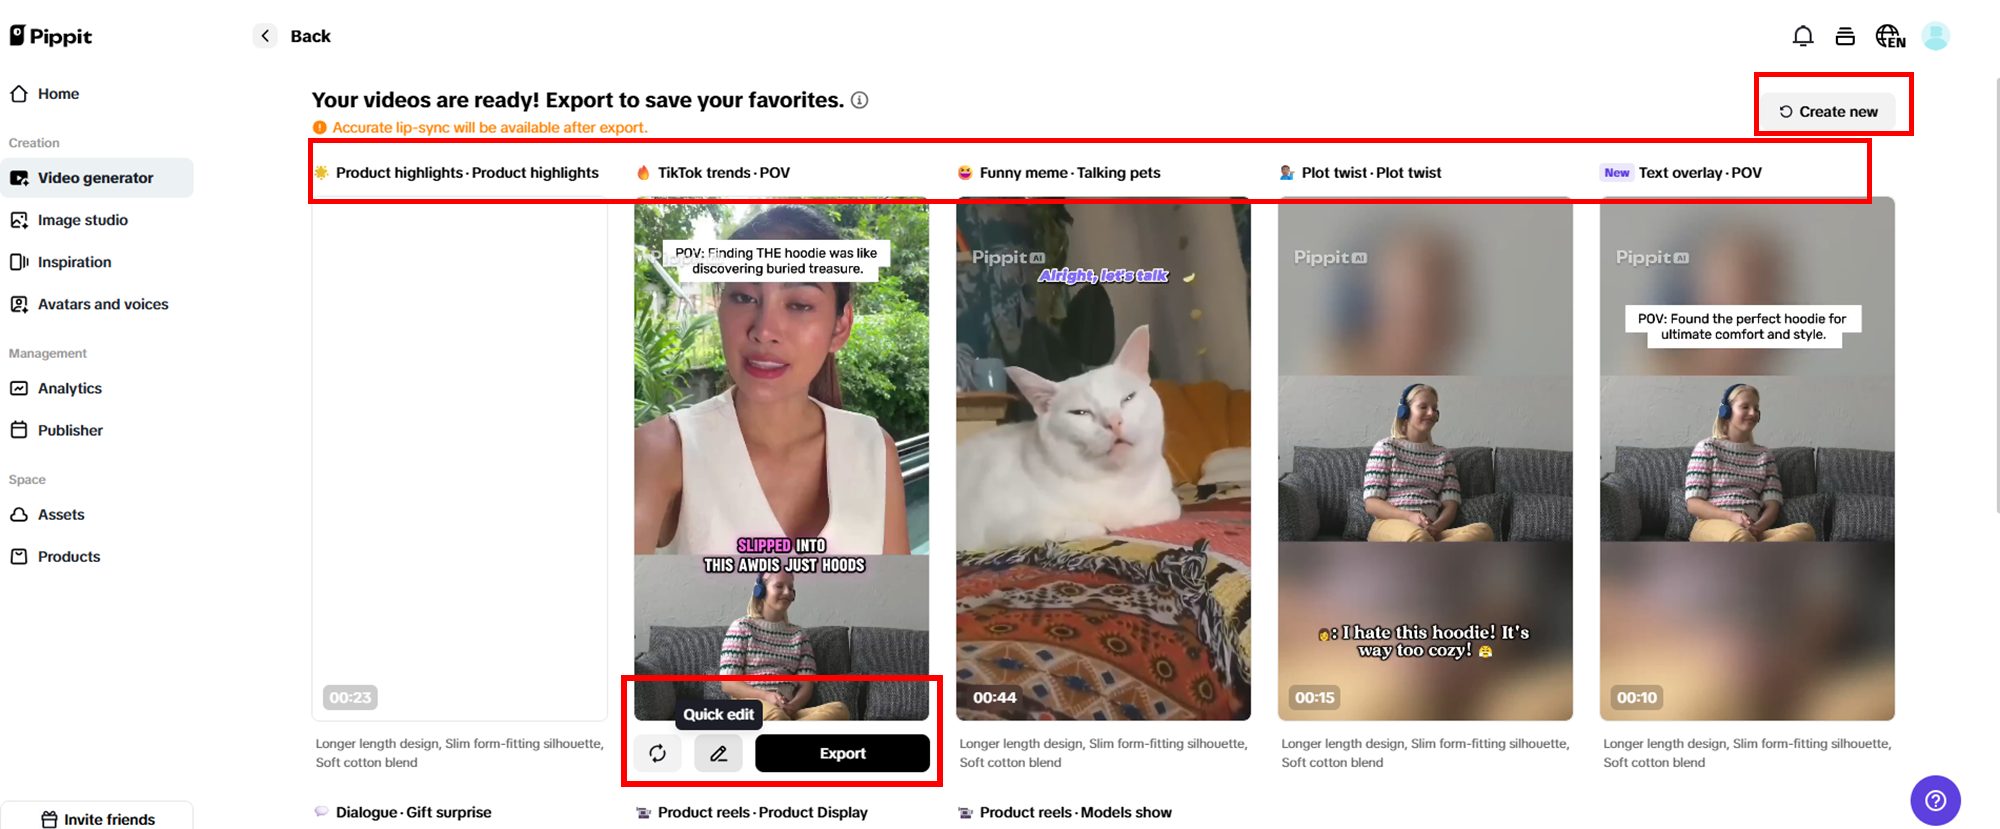Open the Publisher section

[x=70, y=430]
